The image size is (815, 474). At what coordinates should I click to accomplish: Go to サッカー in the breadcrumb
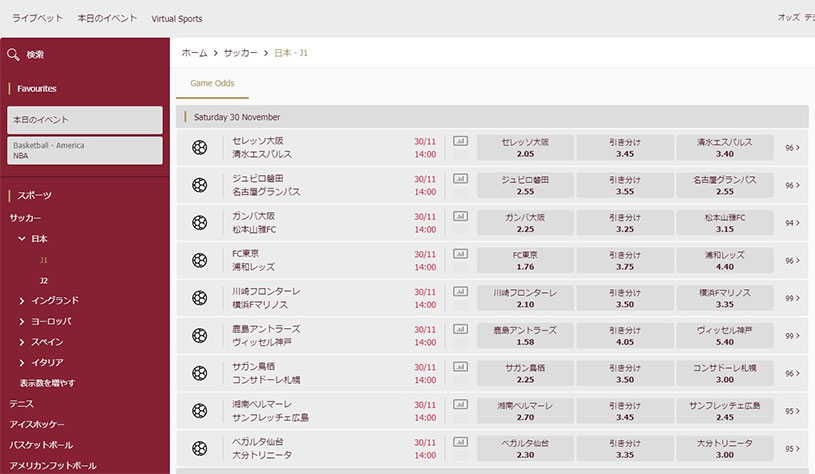pyautogui.click(x=240, y=53)
